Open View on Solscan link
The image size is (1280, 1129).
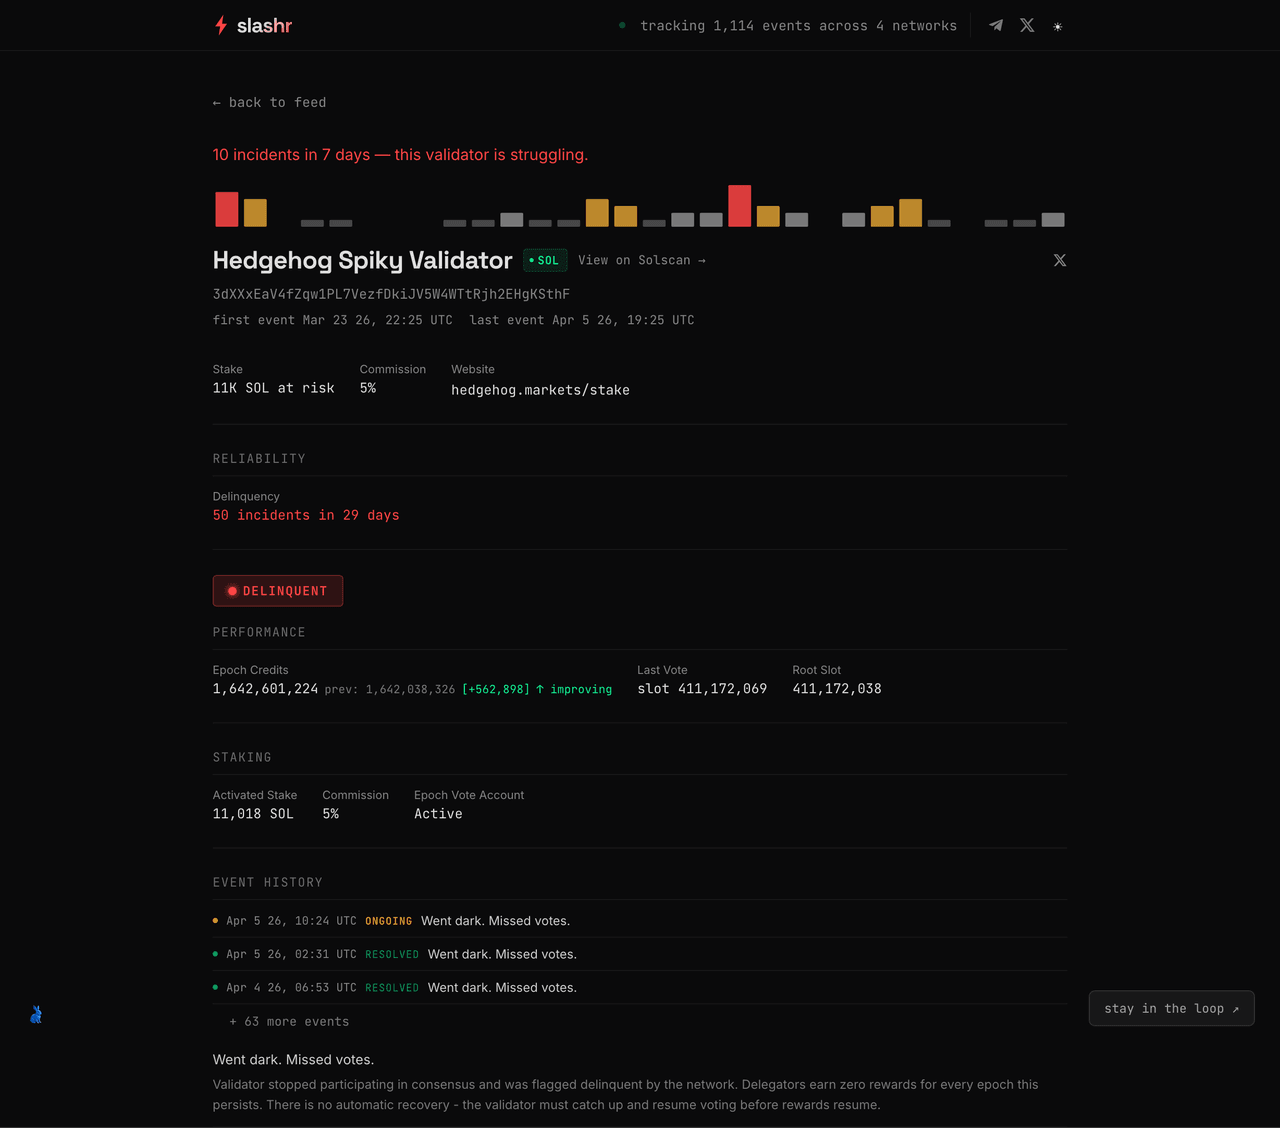coord(642,260)
